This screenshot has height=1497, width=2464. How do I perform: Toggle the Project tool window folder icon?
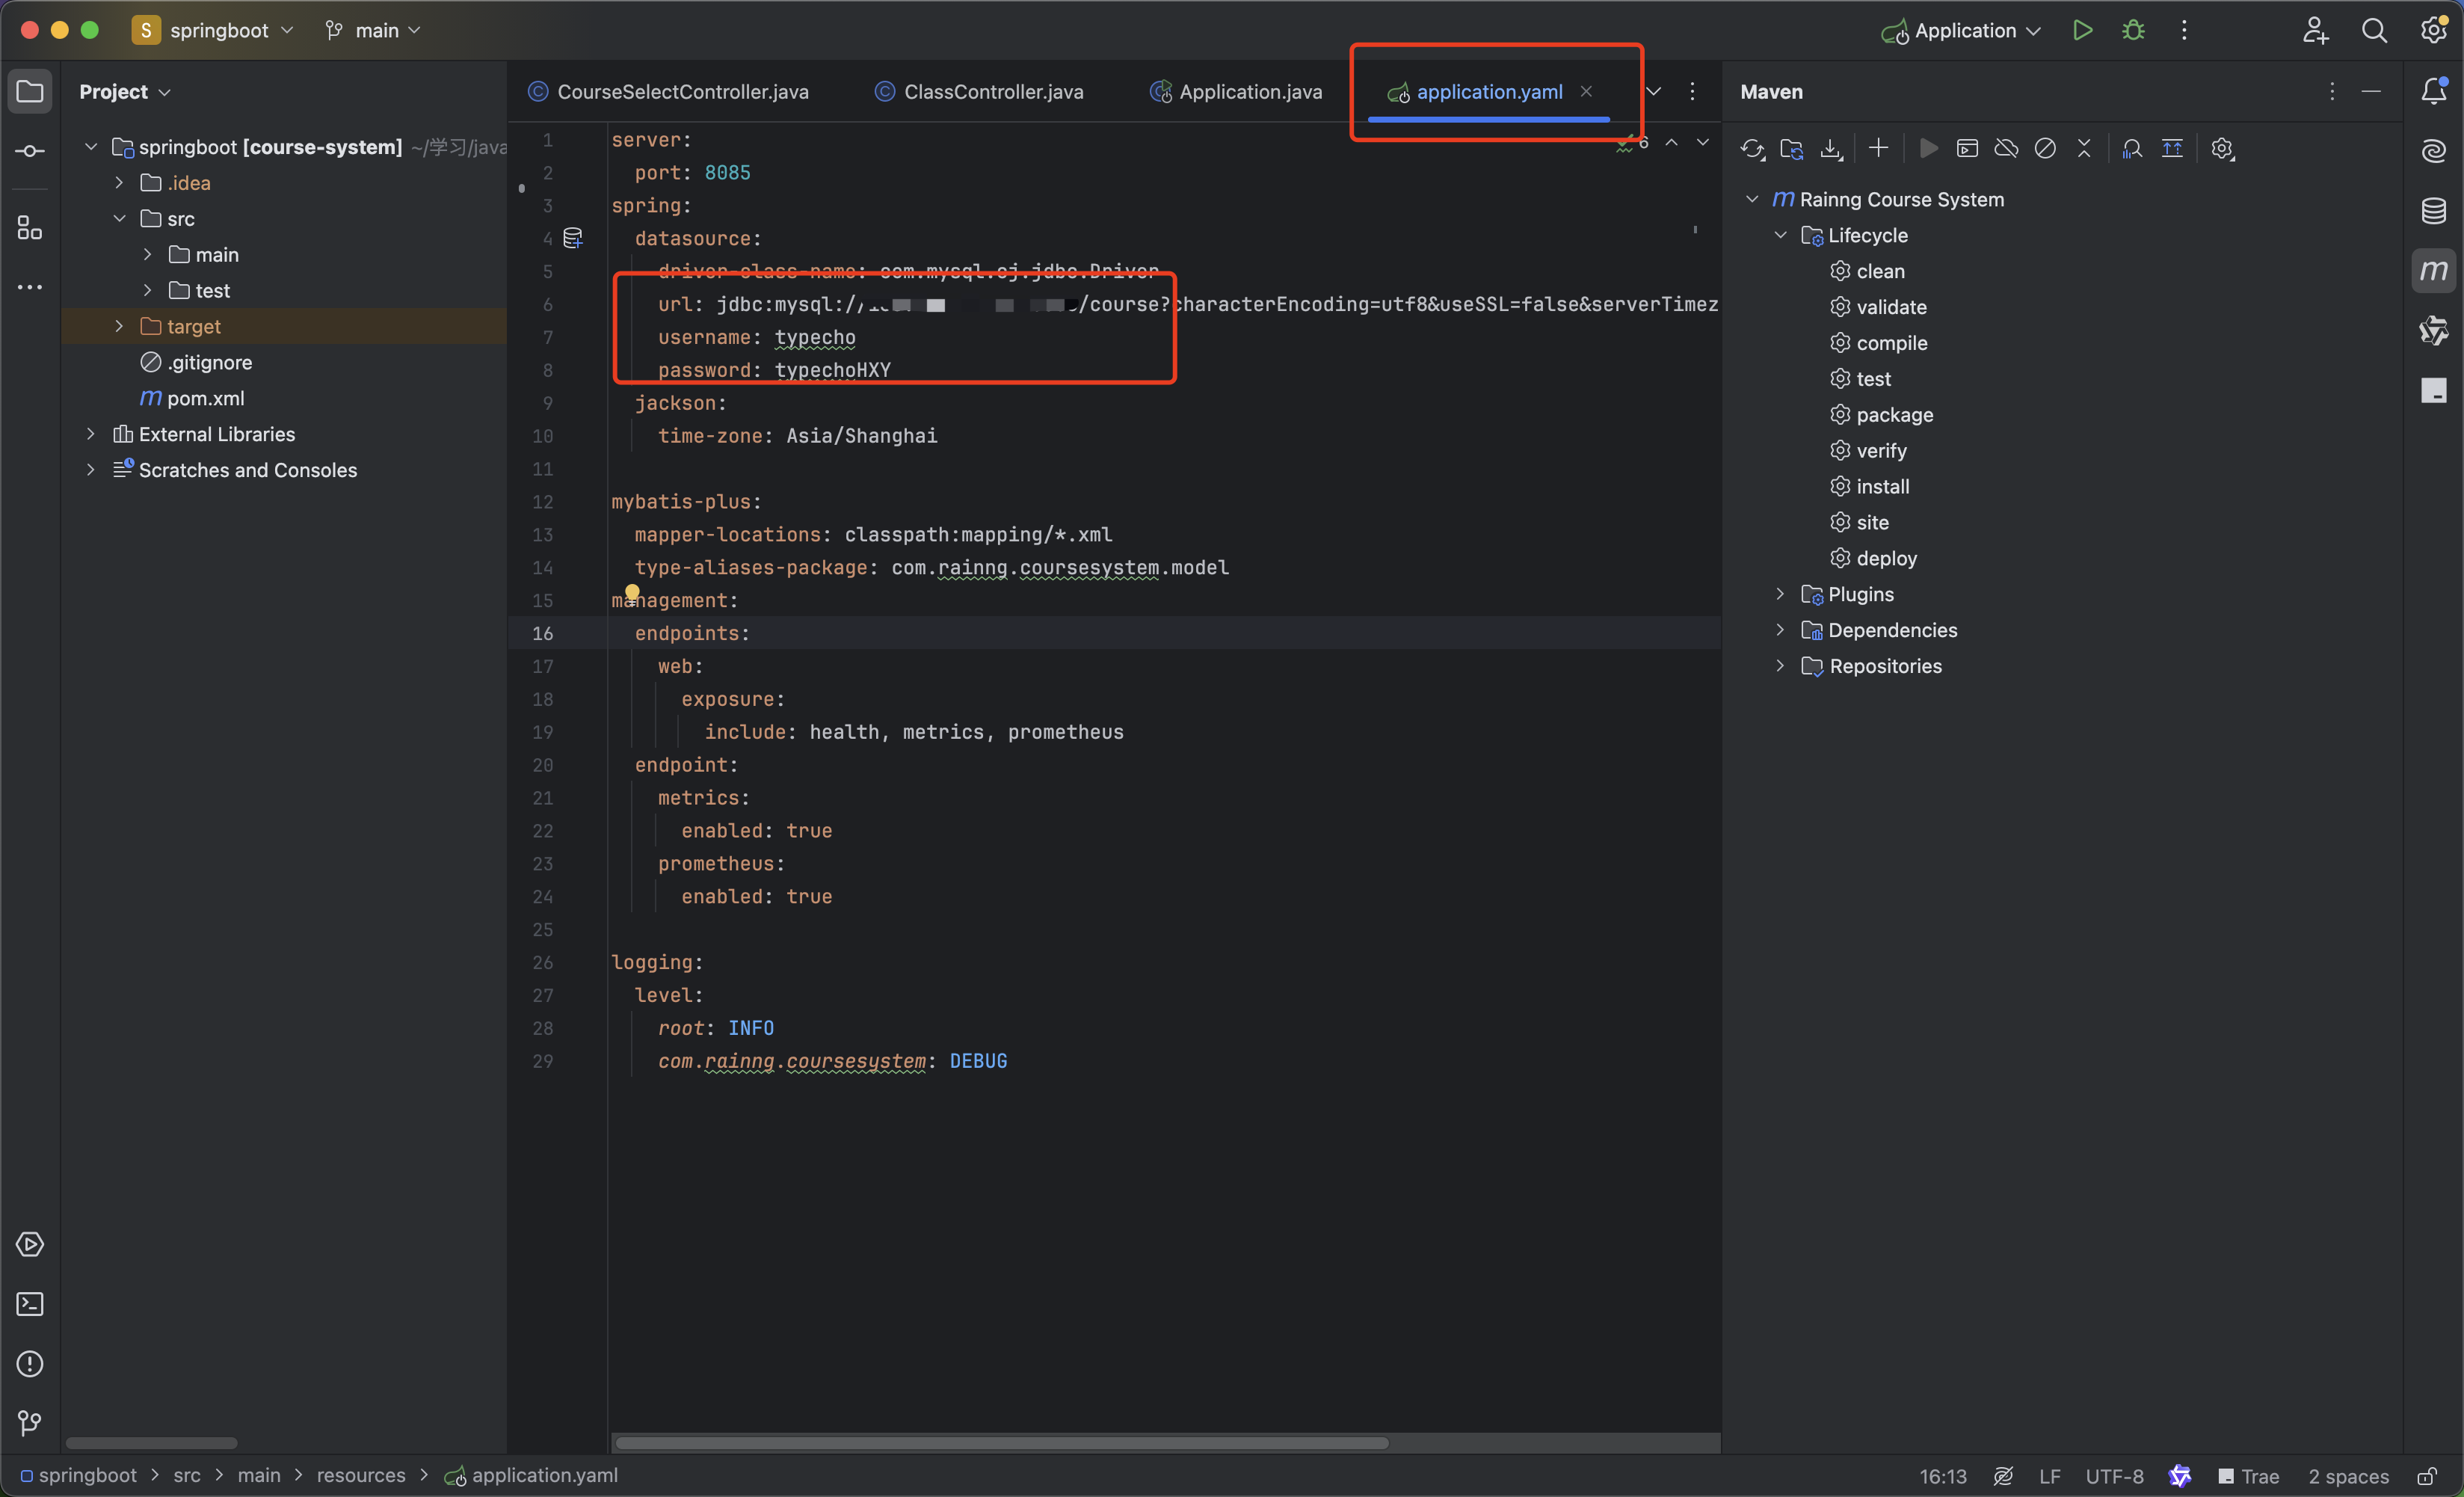30,91
